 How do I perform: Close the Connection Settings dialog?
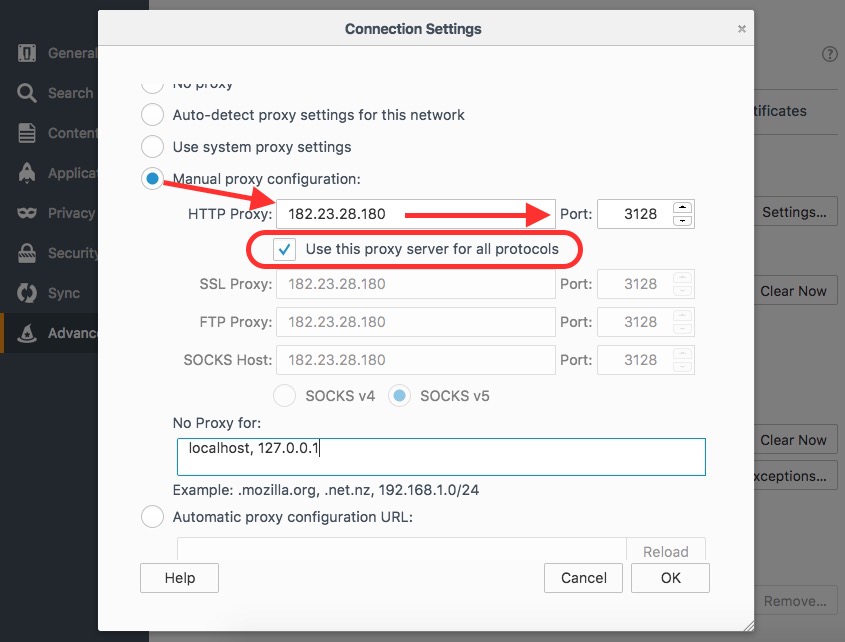click(x=741, y=29)
